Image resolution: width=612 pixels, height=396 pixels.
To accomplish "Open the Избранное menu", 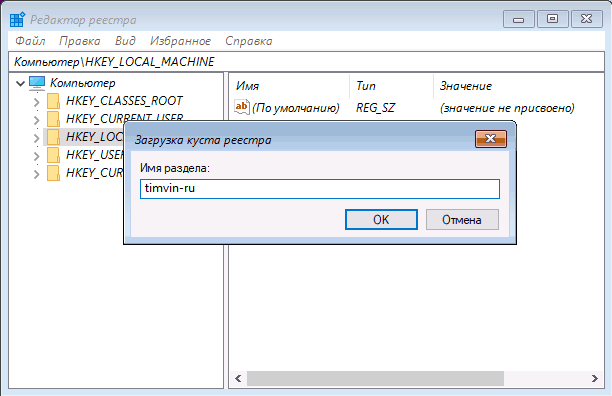I will click(180, 41).
